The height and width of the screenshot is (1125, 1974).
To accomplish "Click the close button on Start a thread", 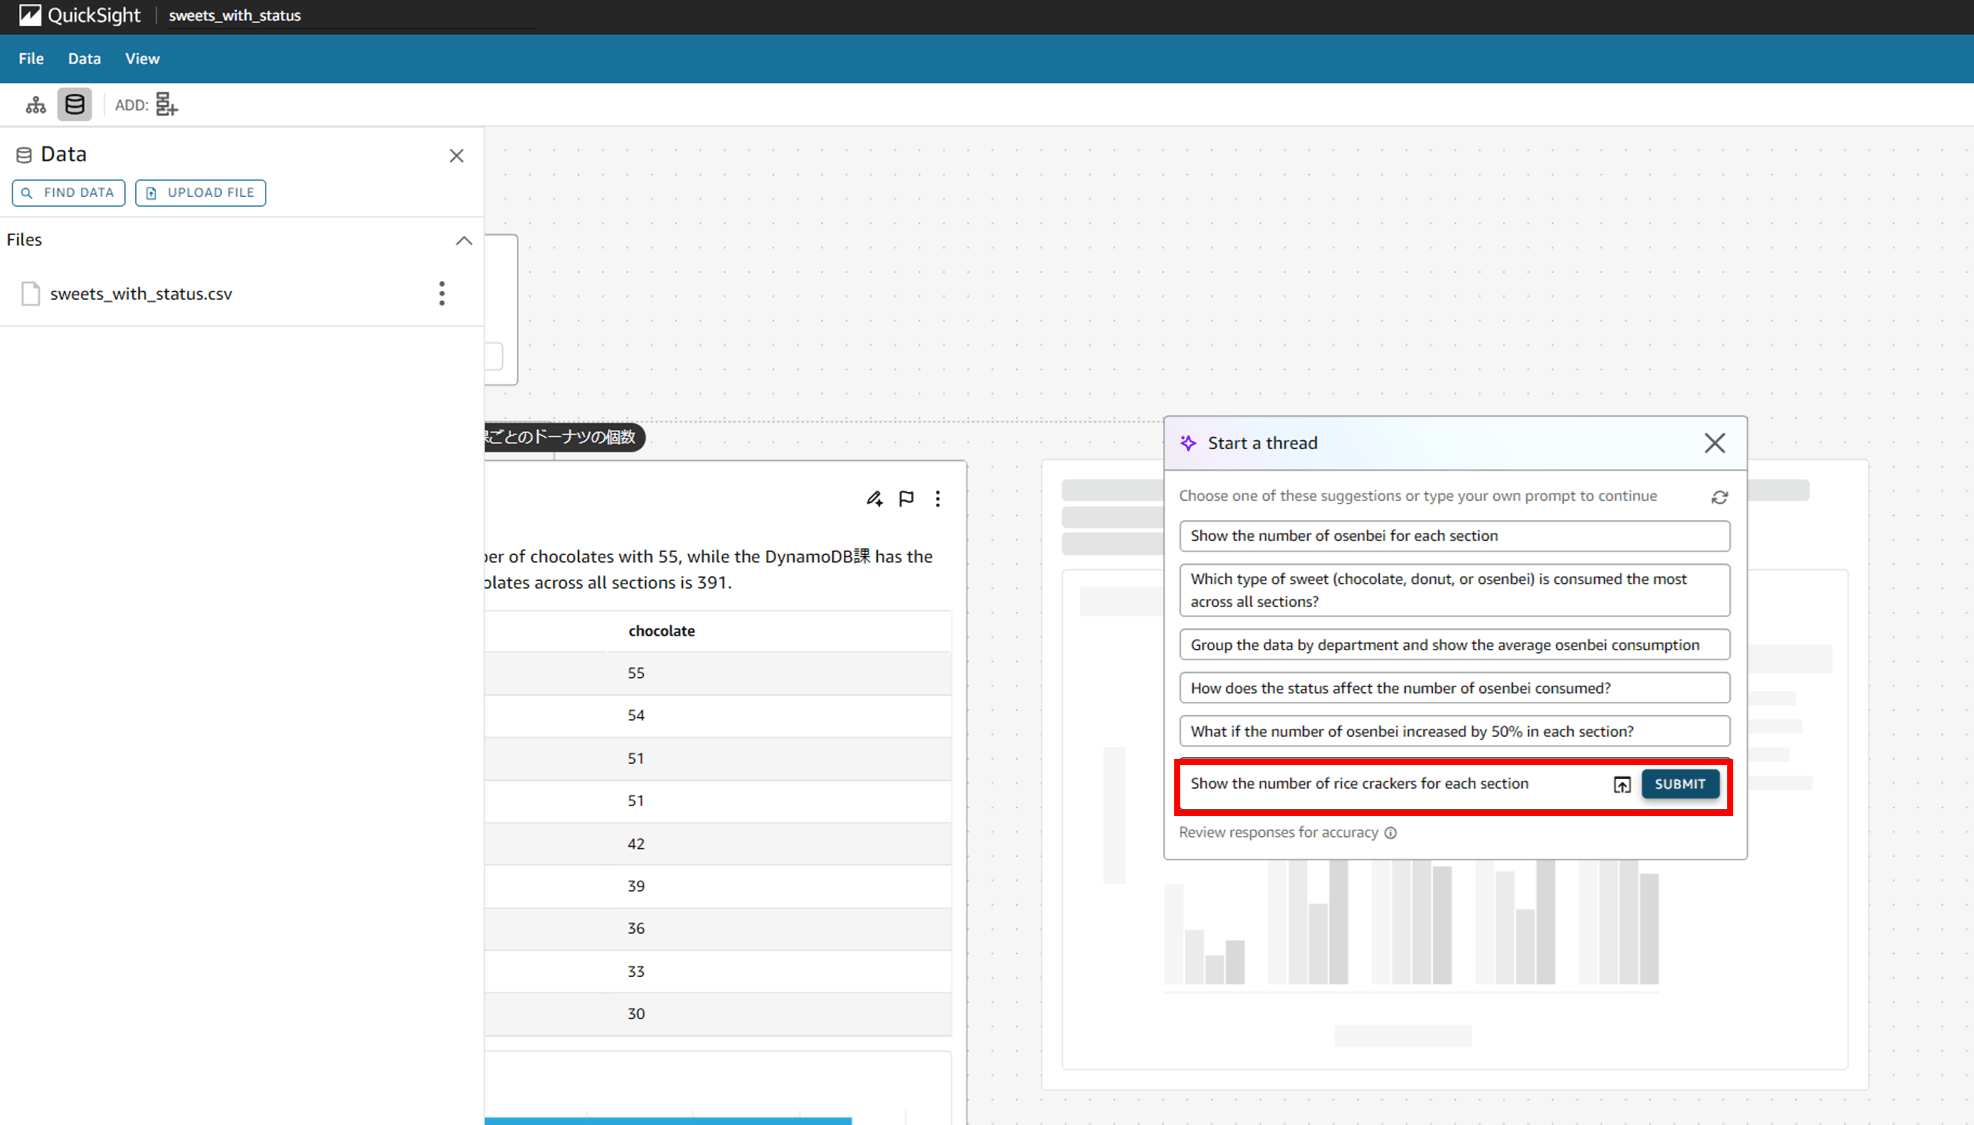I will click(1714, 443).
